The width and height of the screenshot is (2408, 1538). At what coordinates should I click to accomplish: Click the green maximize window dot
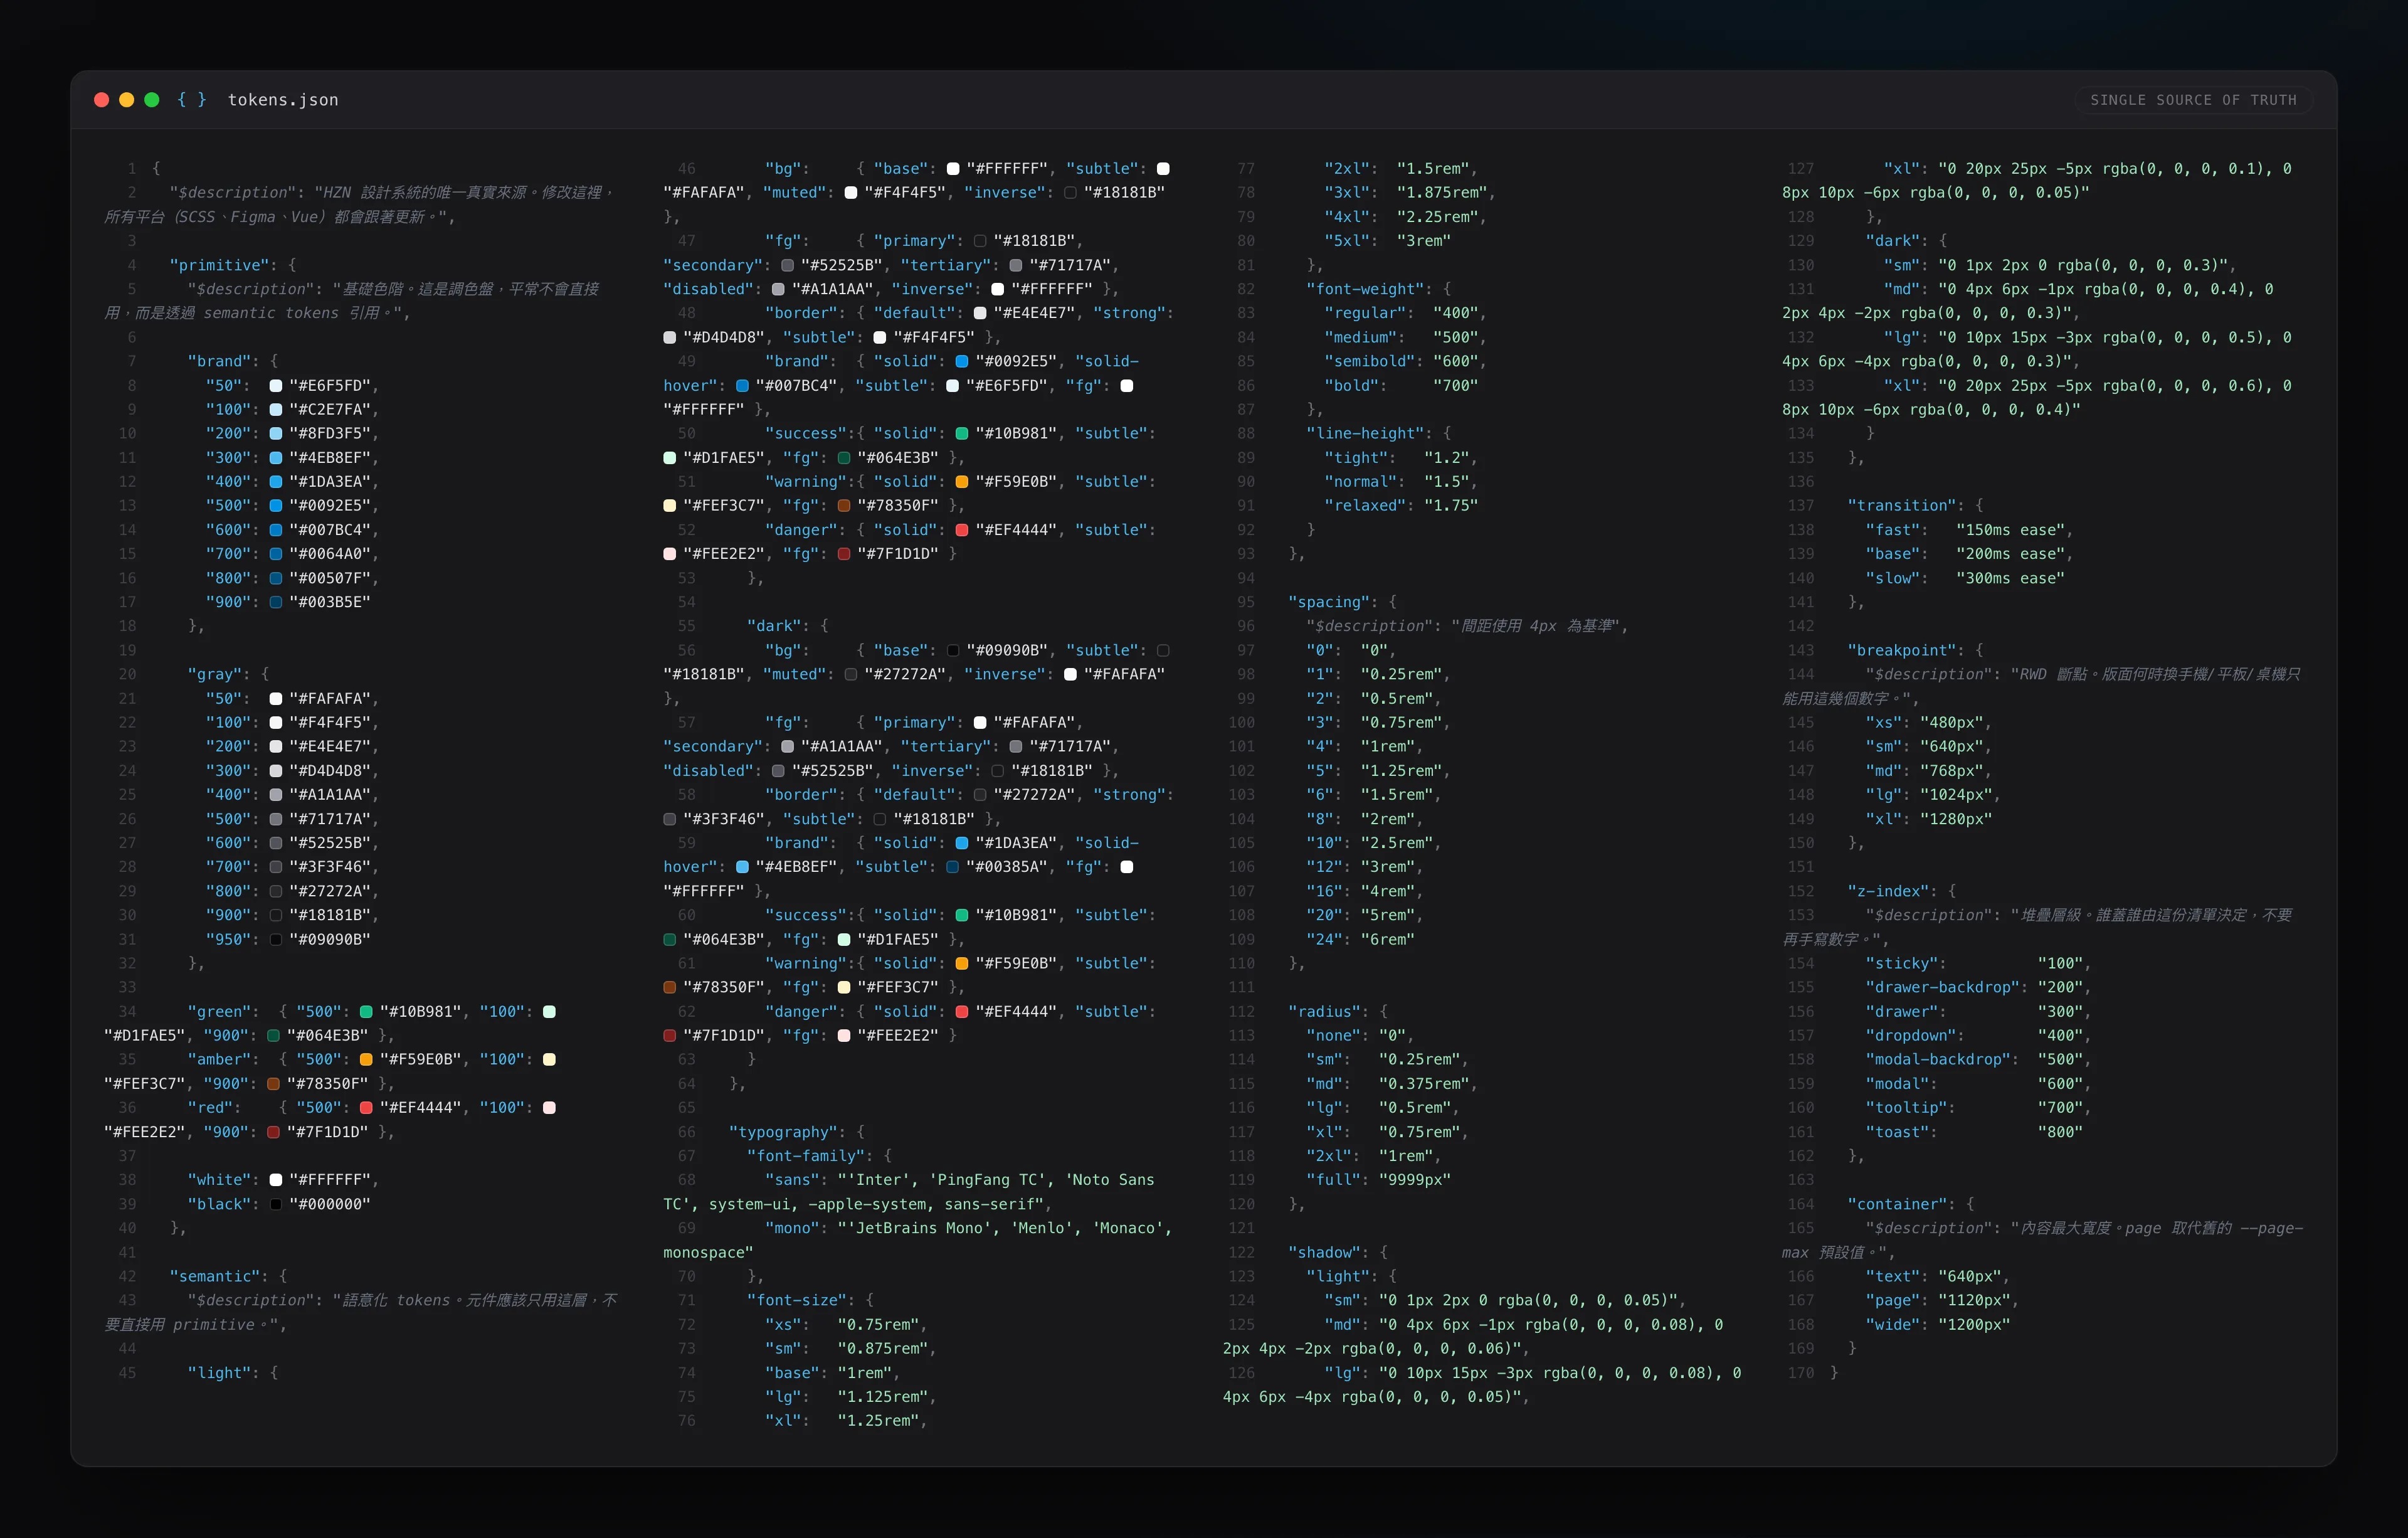coord(152,100)
